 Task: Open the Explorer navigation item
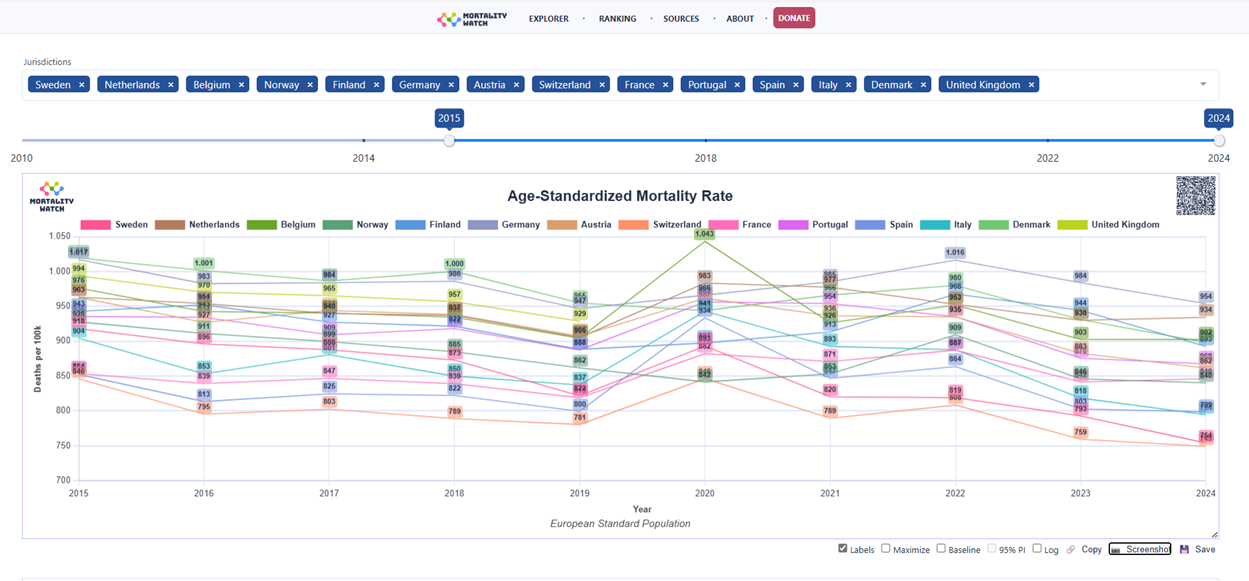click(x=549, y=18)
